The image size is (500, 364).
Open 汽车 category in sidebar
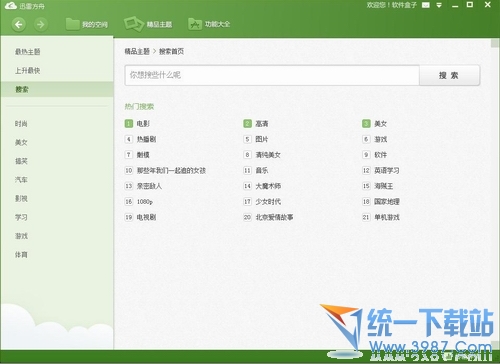coord(21,180)
